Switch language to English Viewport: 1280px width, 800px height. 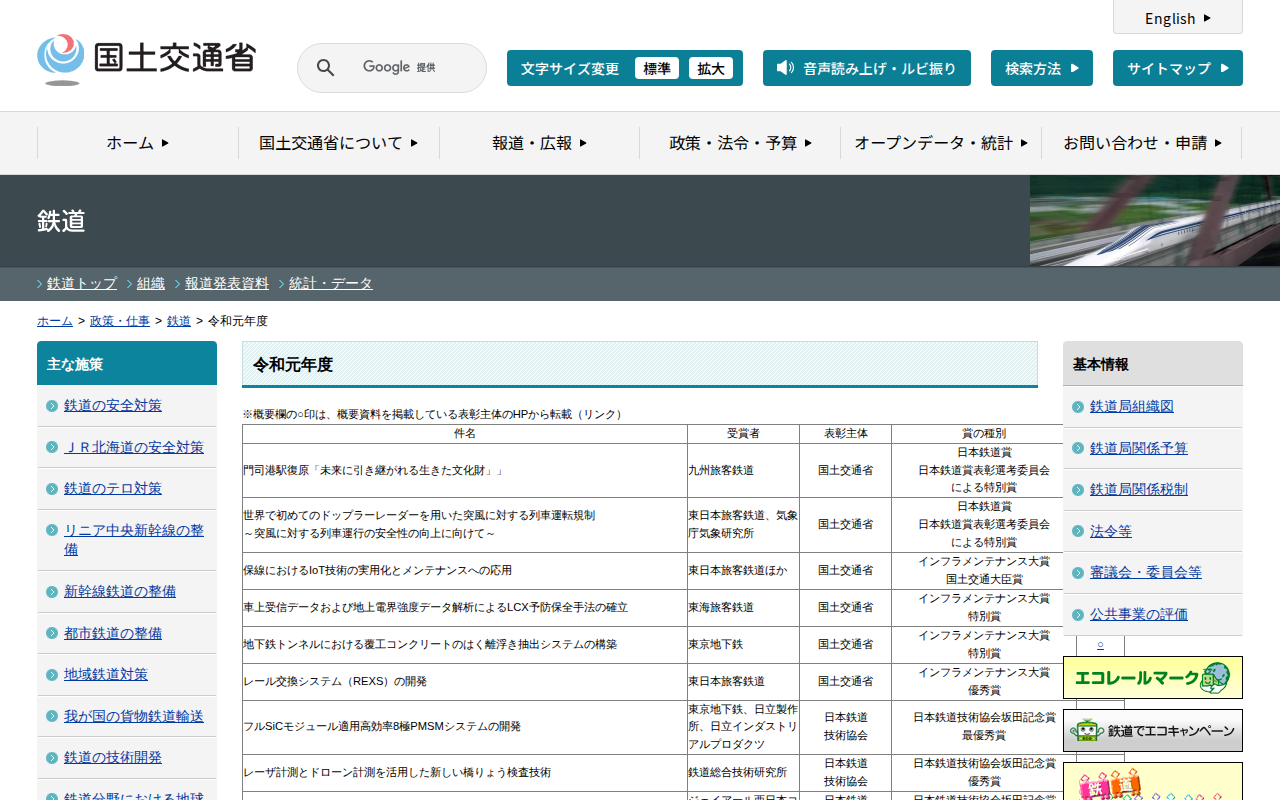(x=1177, y=18)
